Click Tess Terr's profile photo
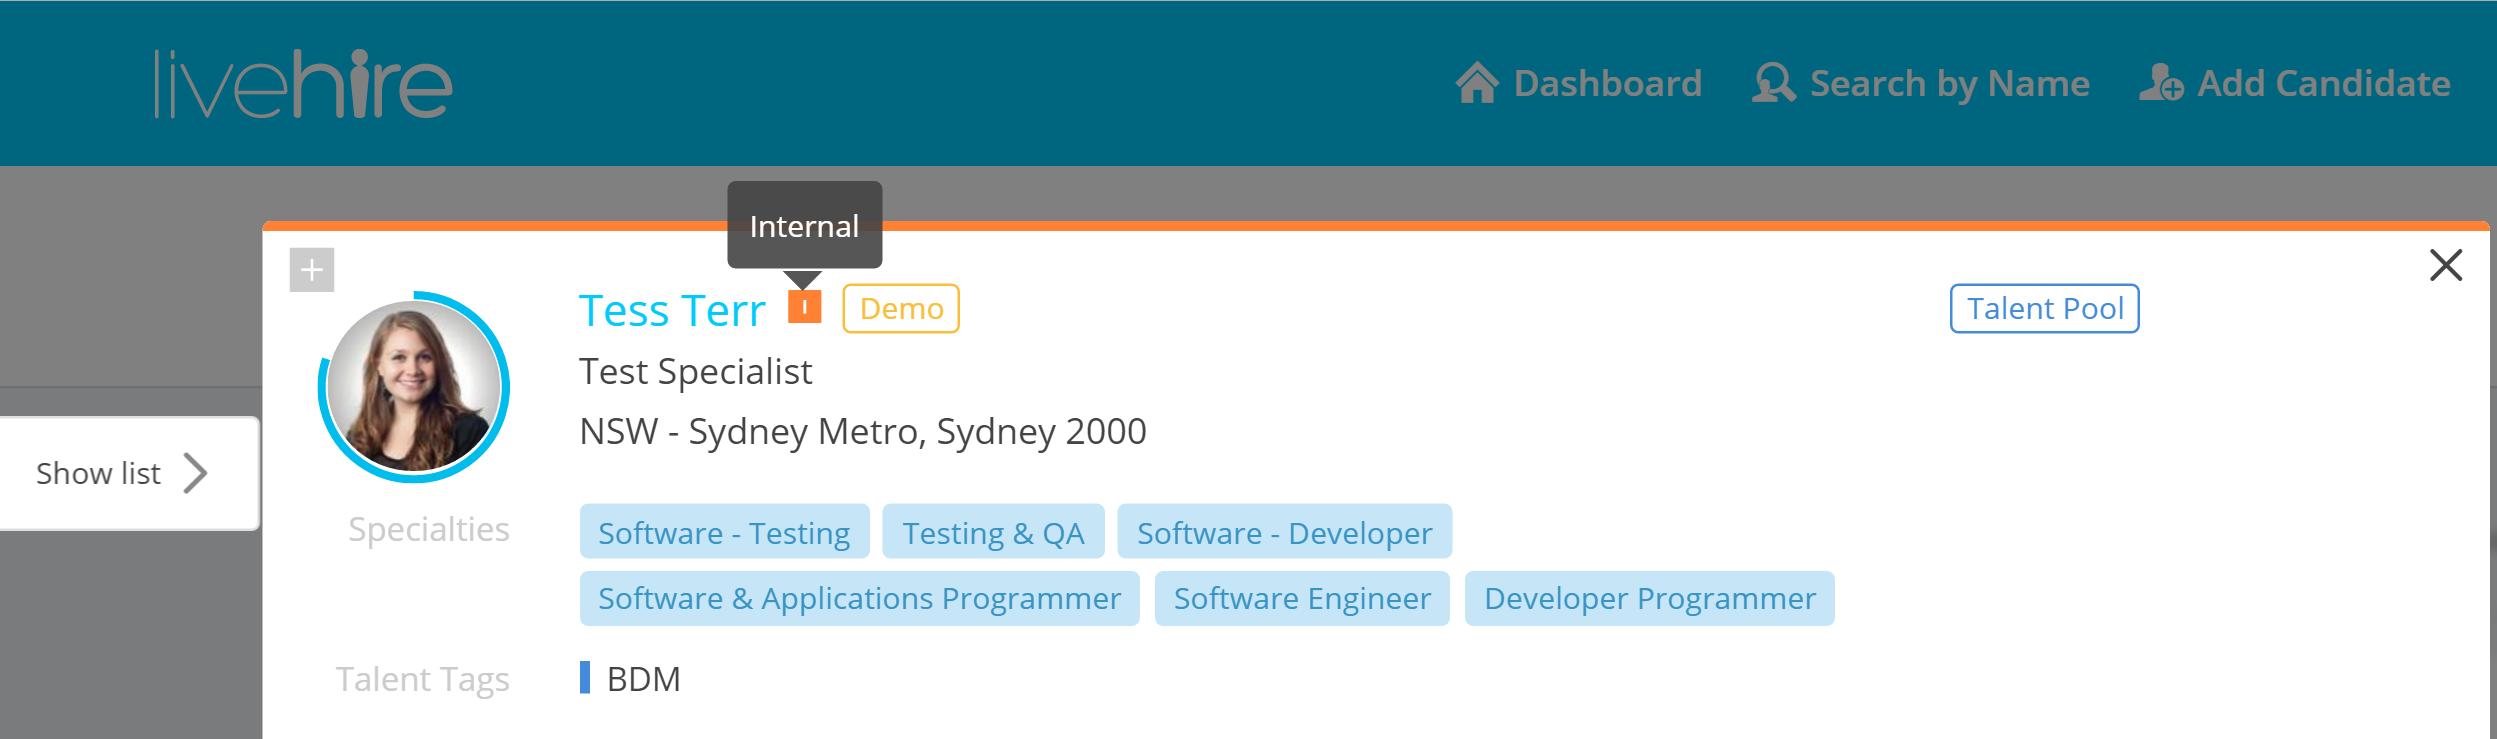 pos(414,387)
